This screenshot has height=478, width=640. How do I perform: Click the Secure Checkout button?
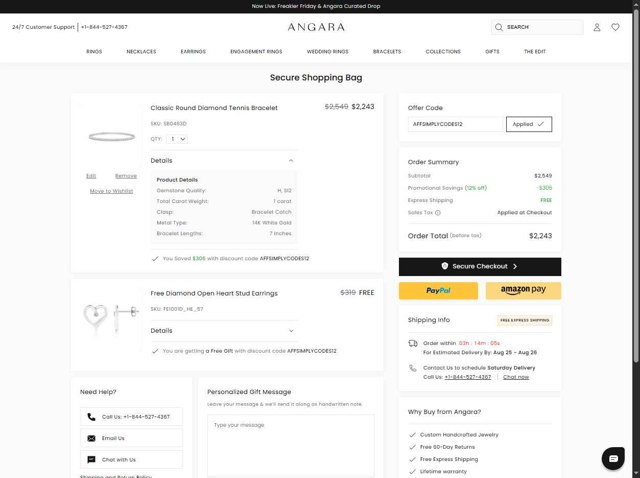[480, 267]
